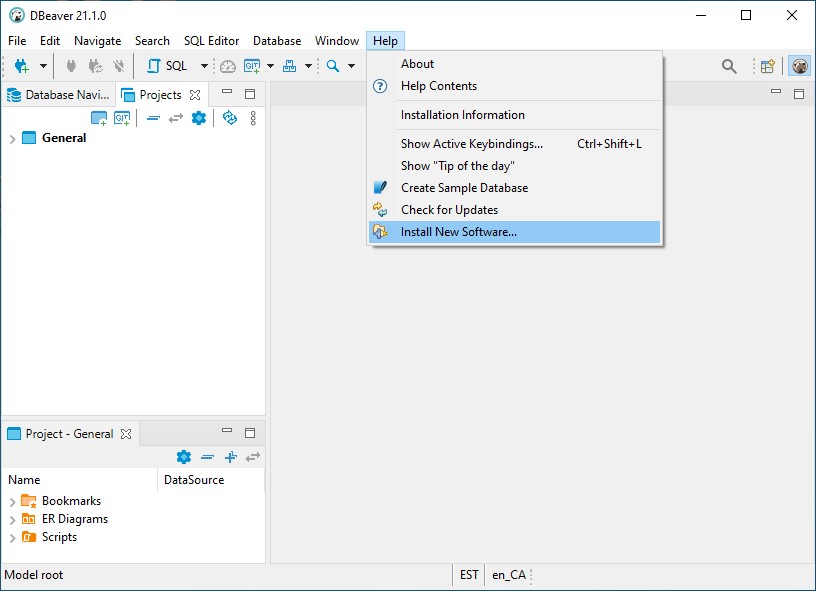Close the Project - General tab

click(126, 434)
